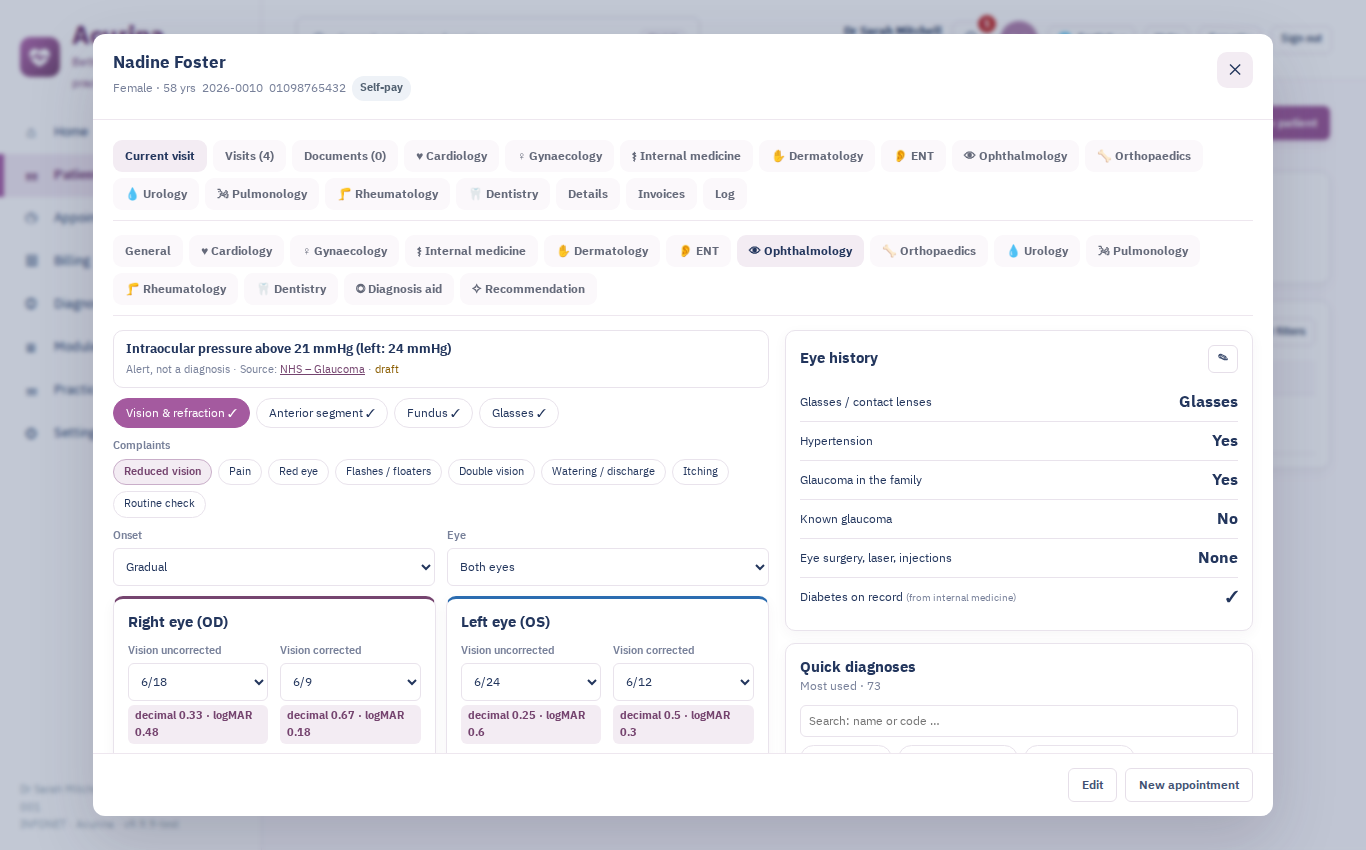This screenshot has width=1366, height=850.
Task: Open the Onset dropdown showing Gradual
Action: [274, 567]
